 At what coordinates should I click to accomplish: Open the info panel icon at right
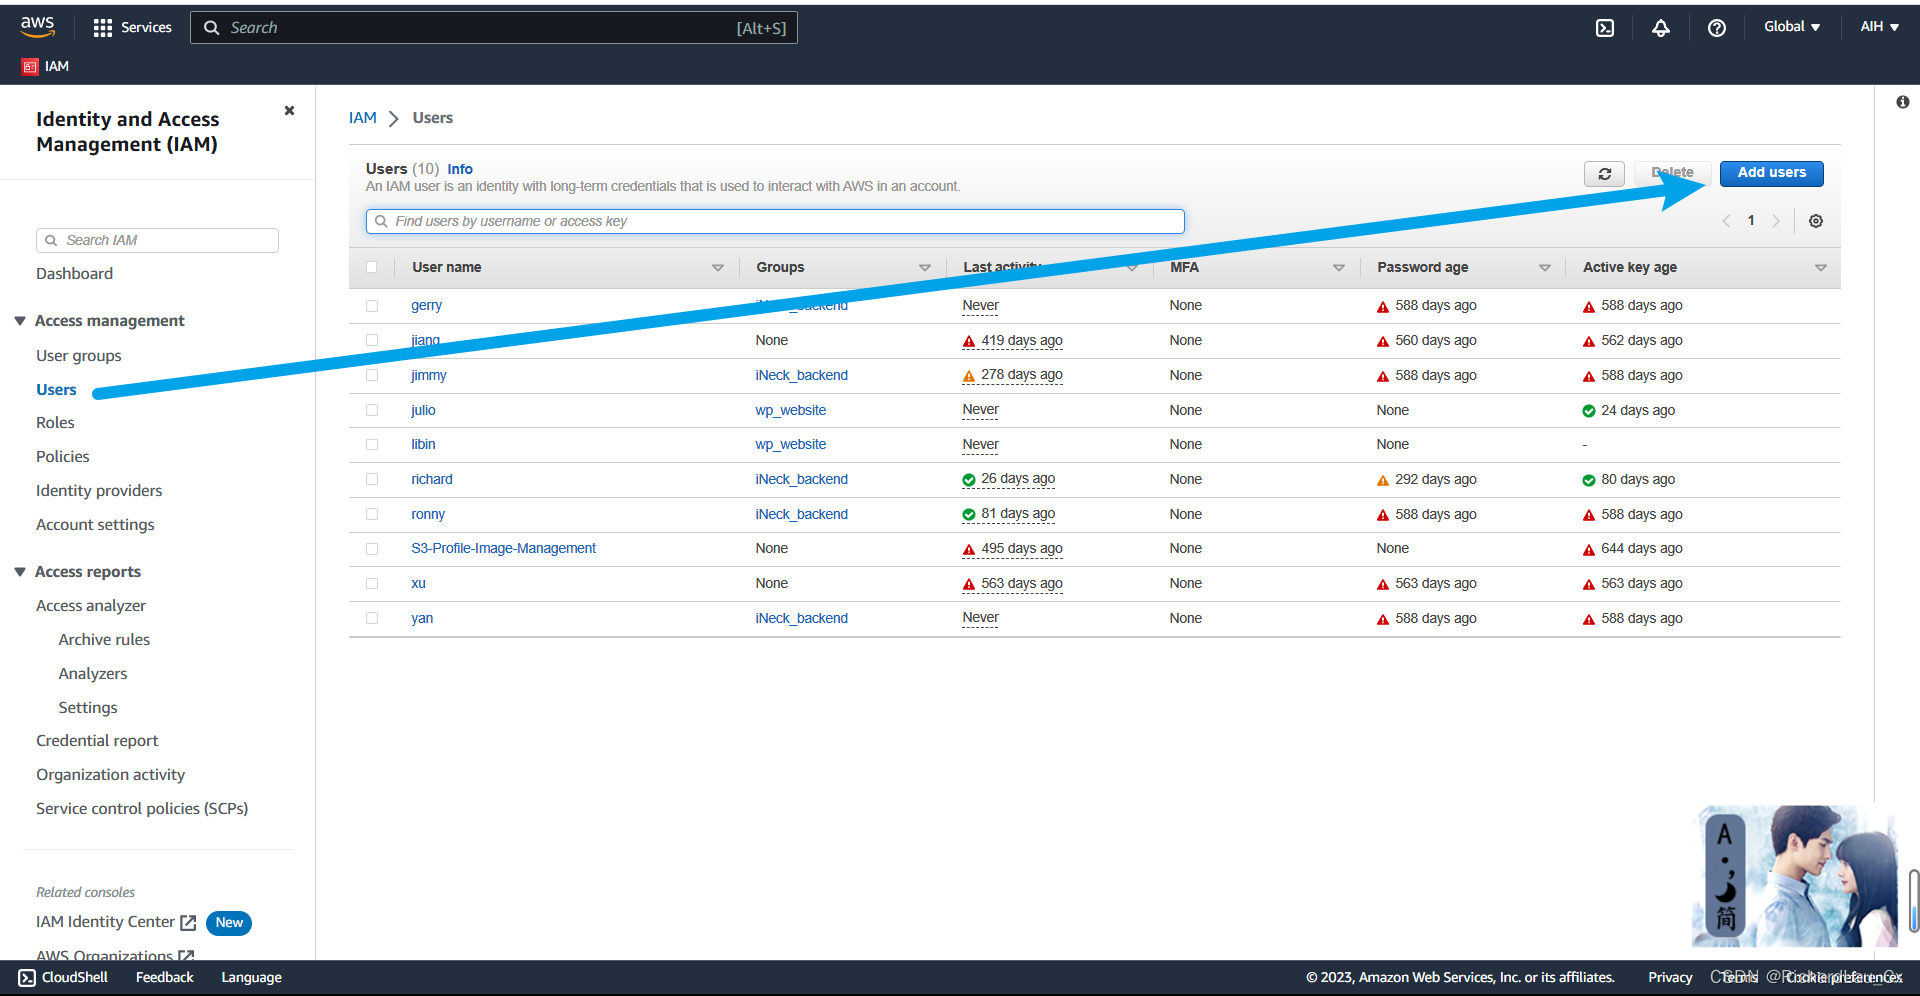click(1902, 102)
